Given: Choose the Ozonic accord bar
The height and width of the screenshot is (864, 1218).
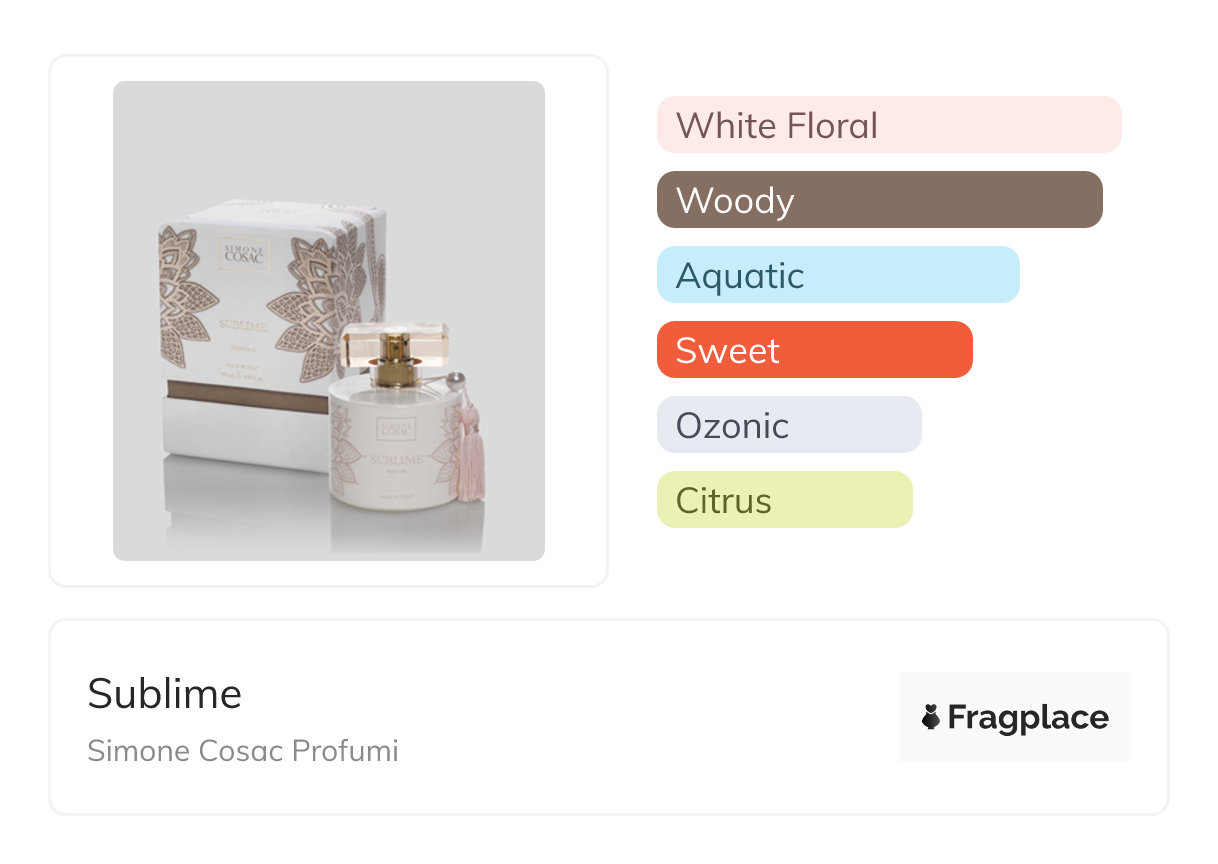Looking at the screenshot, I should 788,425.
